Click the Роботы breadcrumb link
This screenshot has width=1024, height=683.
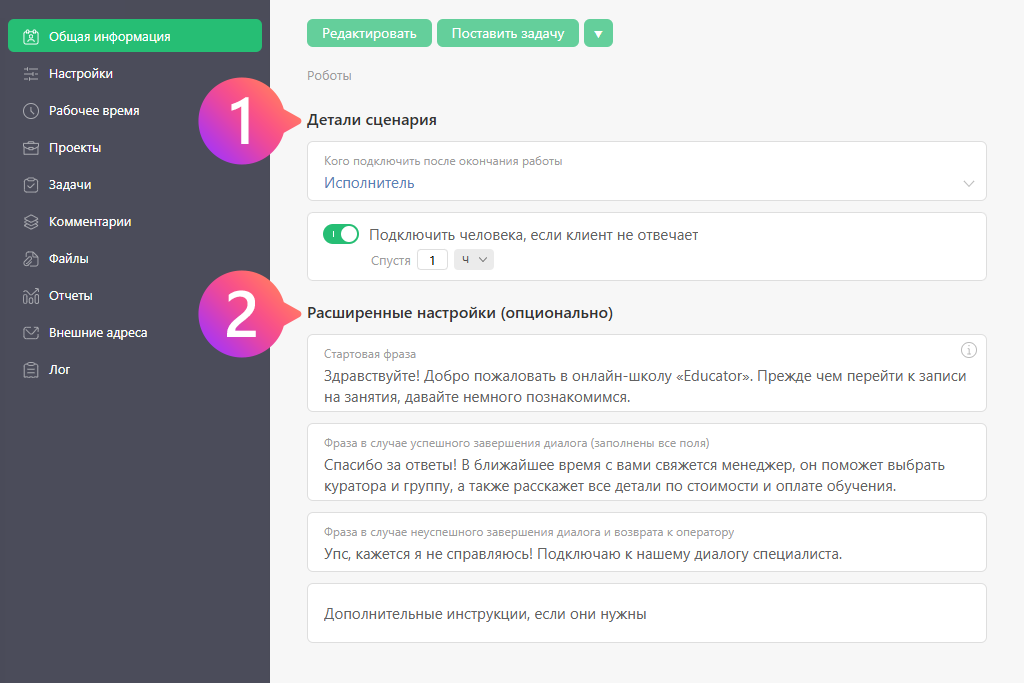pyautogui.click(x=329, y=76)
